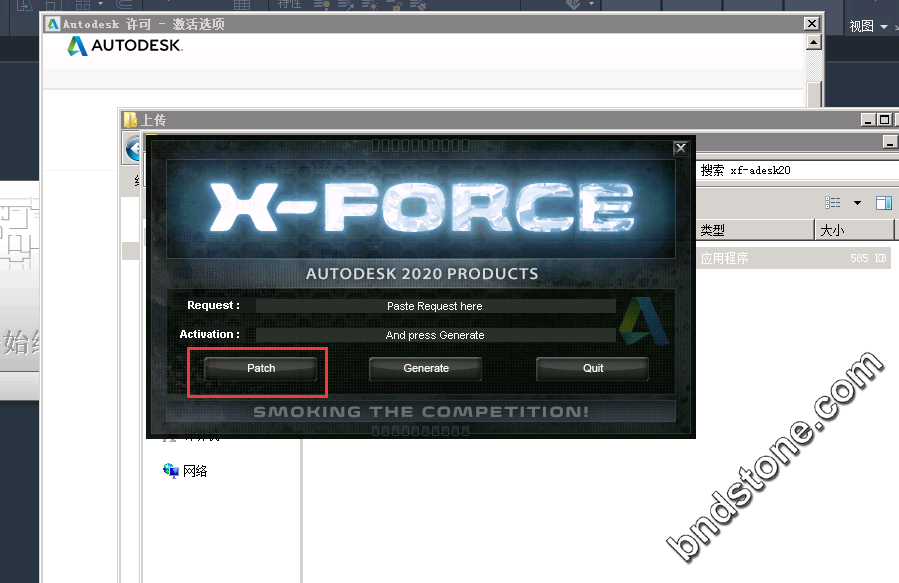This screenshot has height=583, width=899.
Task: Click the Patch button
Action: click(261, 368)
